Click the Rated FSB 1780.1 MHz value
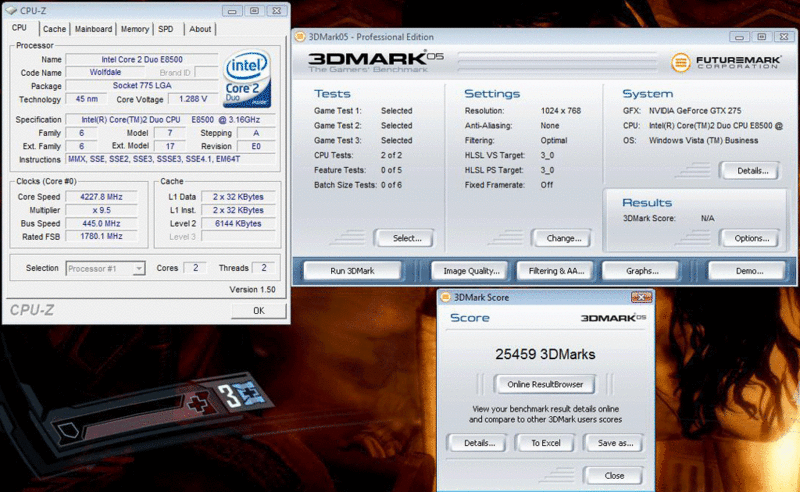This screenshot has height=492, width=800. tap(101, 236)
